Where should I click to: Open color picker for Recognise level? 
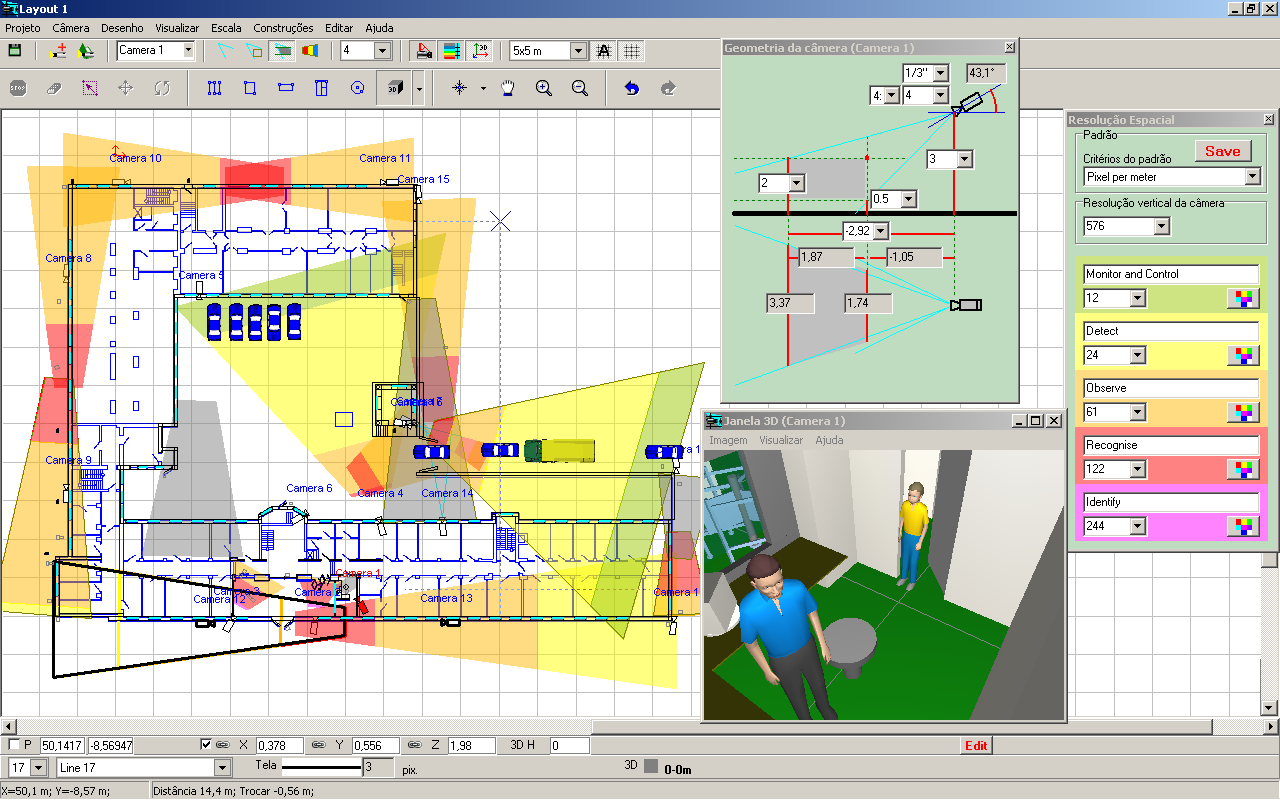(x=1242, y=469)
